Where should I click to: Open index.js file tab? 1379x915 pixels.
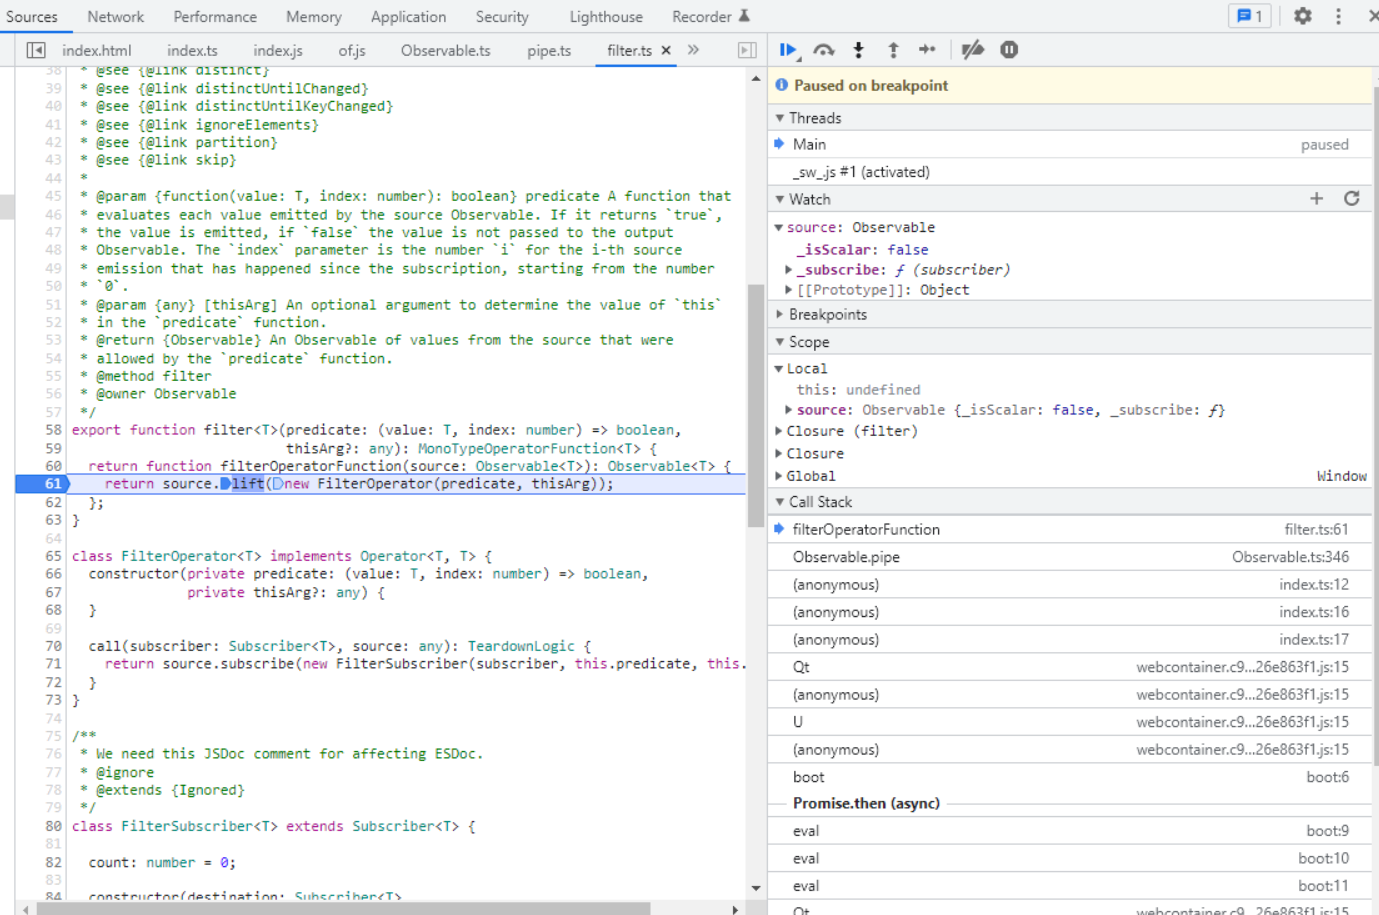coord(278,50)
